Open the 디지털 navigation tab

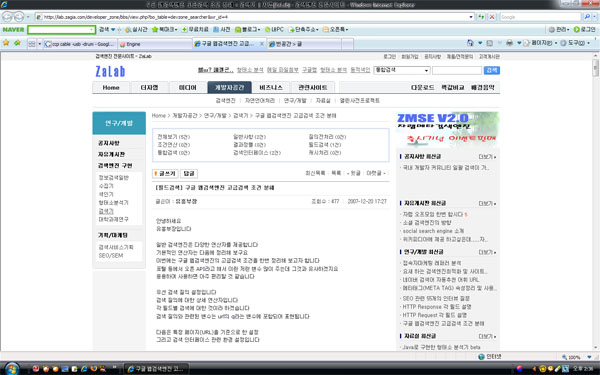[149, 88]
